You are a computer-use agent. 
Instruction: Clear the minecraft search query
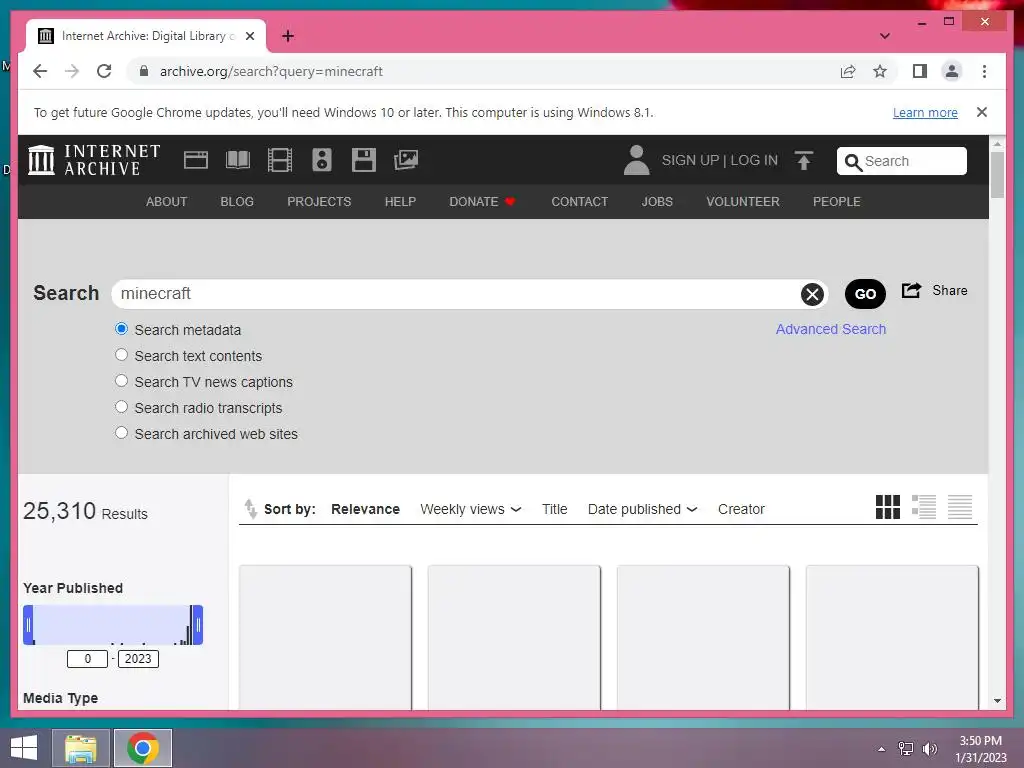point(812,295)
